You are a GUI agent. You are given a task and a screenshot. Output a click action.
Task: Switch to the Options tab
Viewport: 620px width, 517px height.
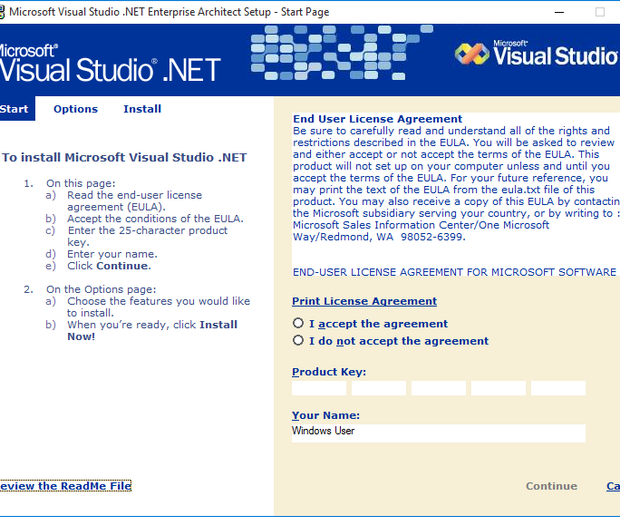pos(76,109)
